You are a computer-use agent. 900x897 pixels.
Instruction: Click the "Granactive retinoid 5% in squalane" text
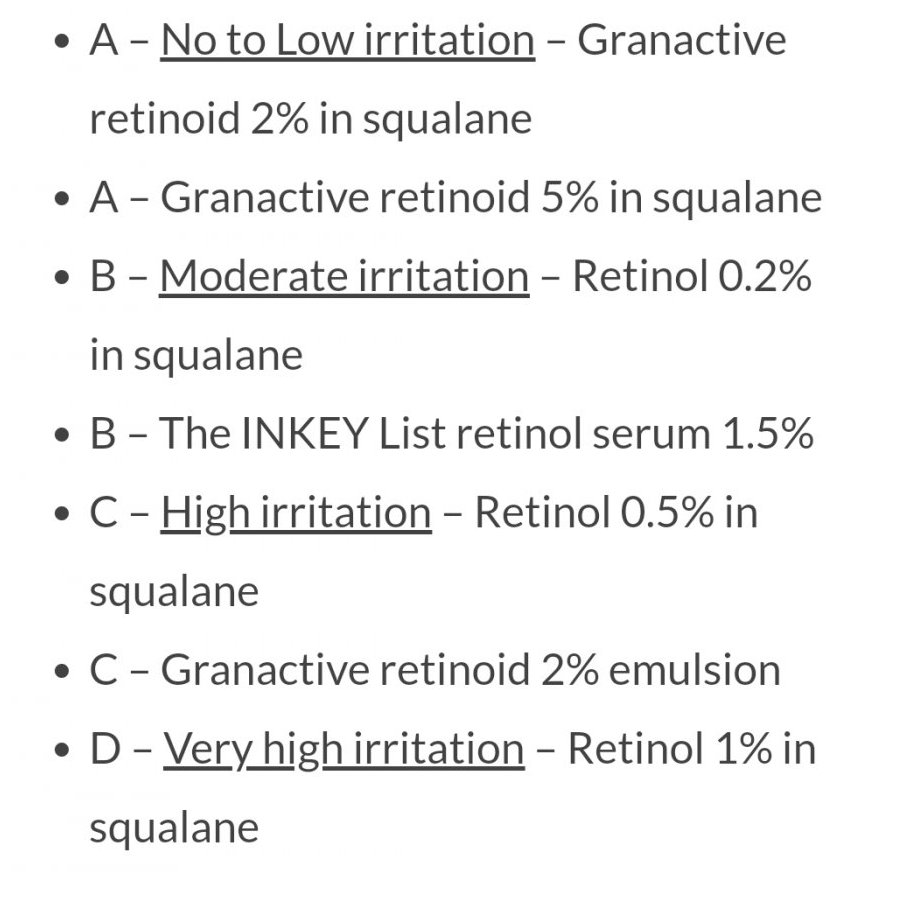(x=490, y=198)
